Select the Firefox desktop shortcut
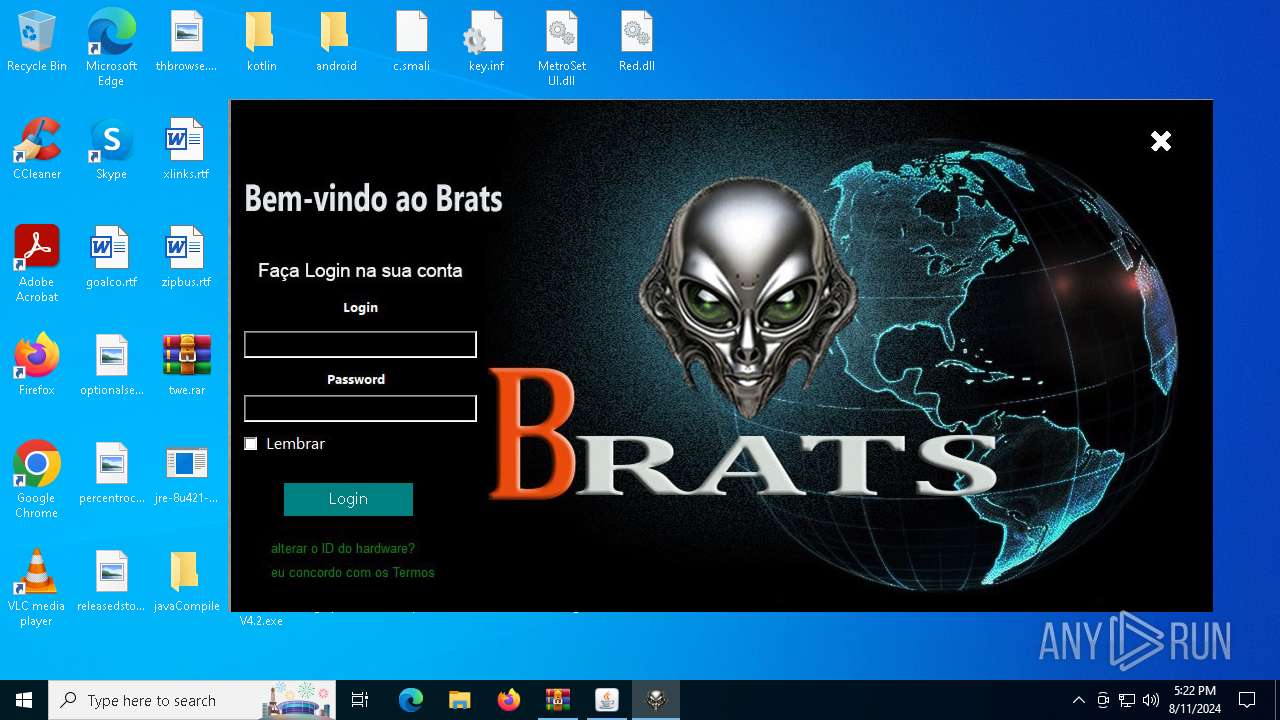Screen dimensions: 1280x720 point(37,366)
